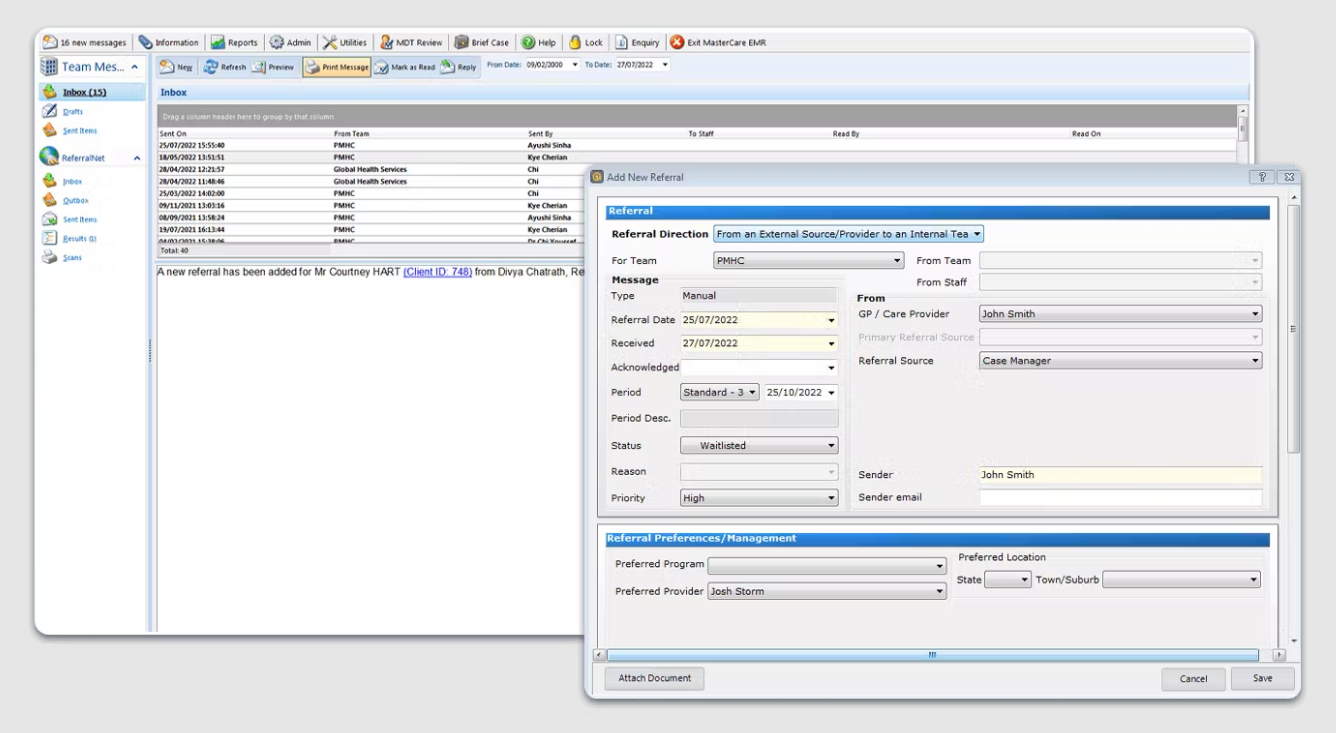Open Scans in the ReferralNet sidebar
The width and height of the screenshot is (1336, 733).
pyautogui.click(x=72, y=258)
